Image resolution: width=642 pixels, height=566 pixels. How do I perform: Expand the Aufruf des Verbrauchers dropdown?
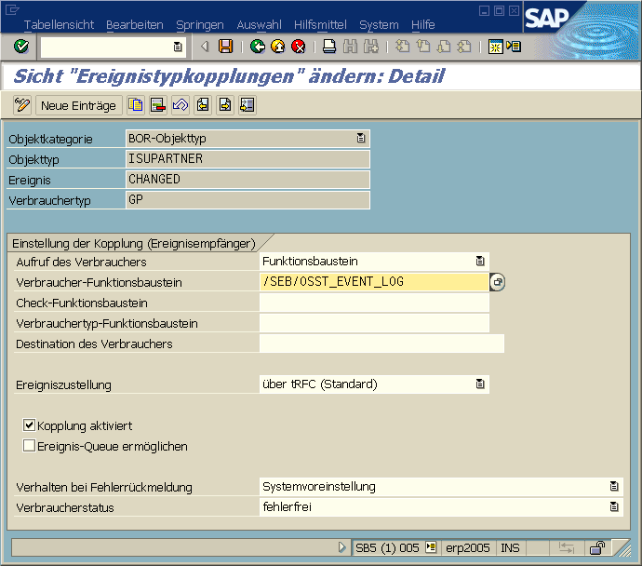[x=481, y=261]
